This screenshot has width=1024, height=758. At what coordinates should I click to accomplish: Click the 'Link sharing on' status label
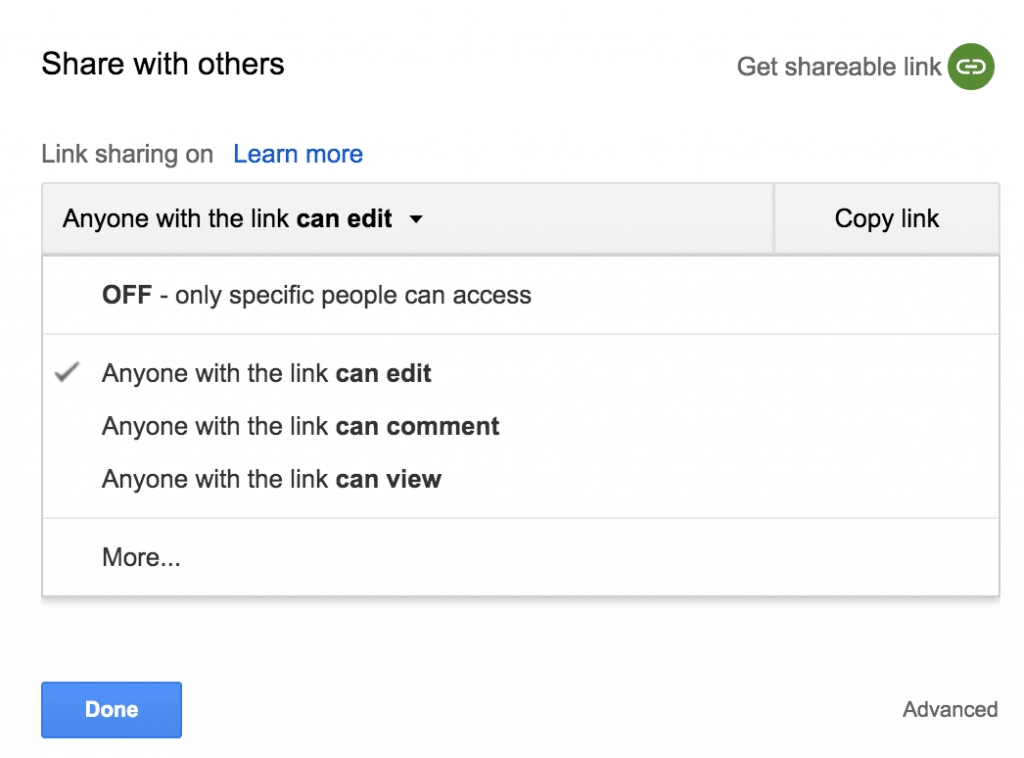coord(127,155)
